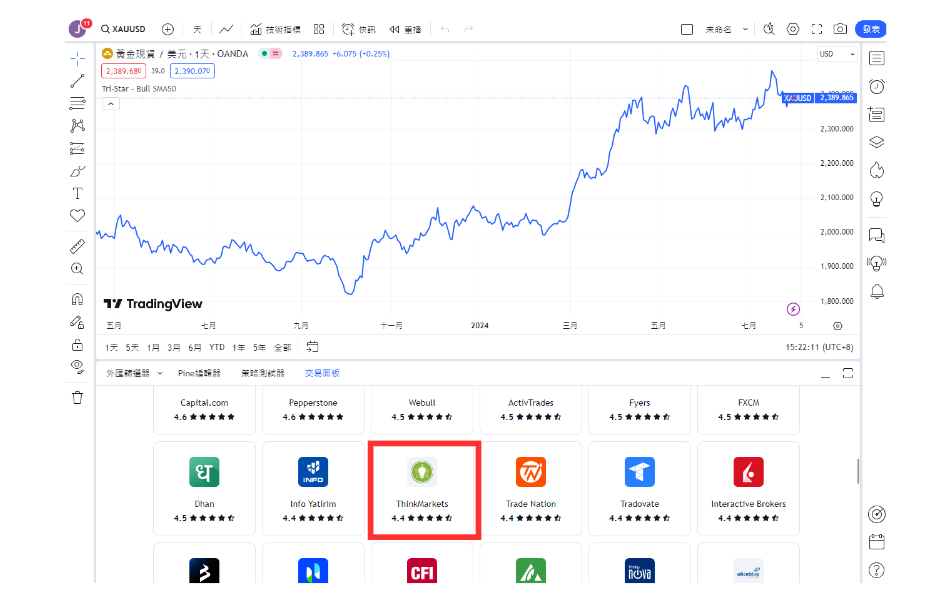Open the calendar icon in right sidebar
952x602 pixels.
click(x=876, y=542)
